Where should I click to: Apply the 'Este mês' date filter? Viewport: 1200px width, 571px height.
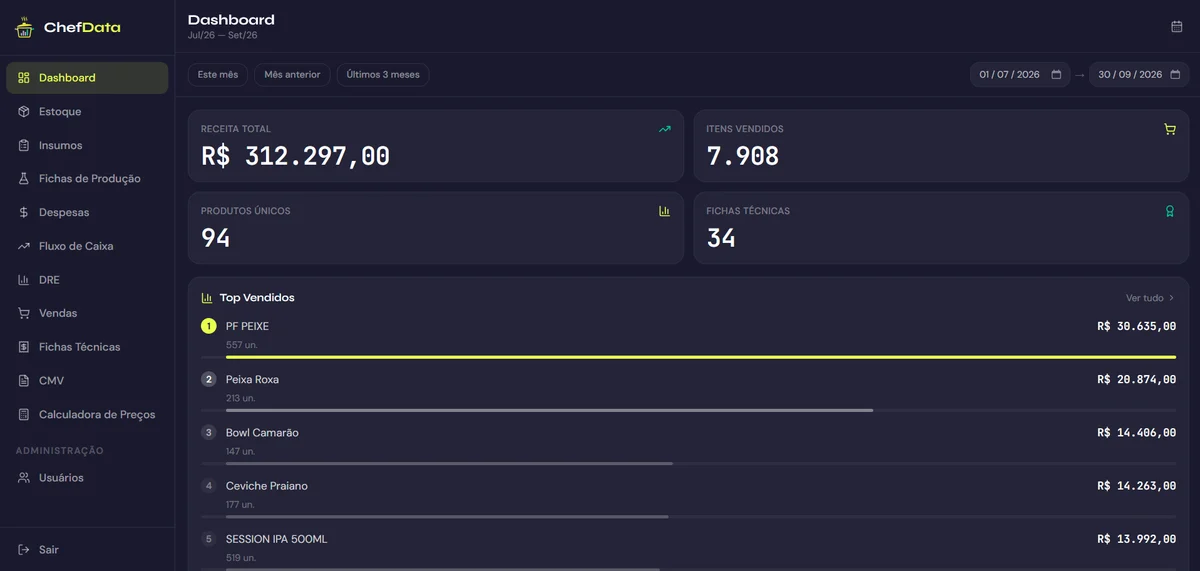point(218,75)
